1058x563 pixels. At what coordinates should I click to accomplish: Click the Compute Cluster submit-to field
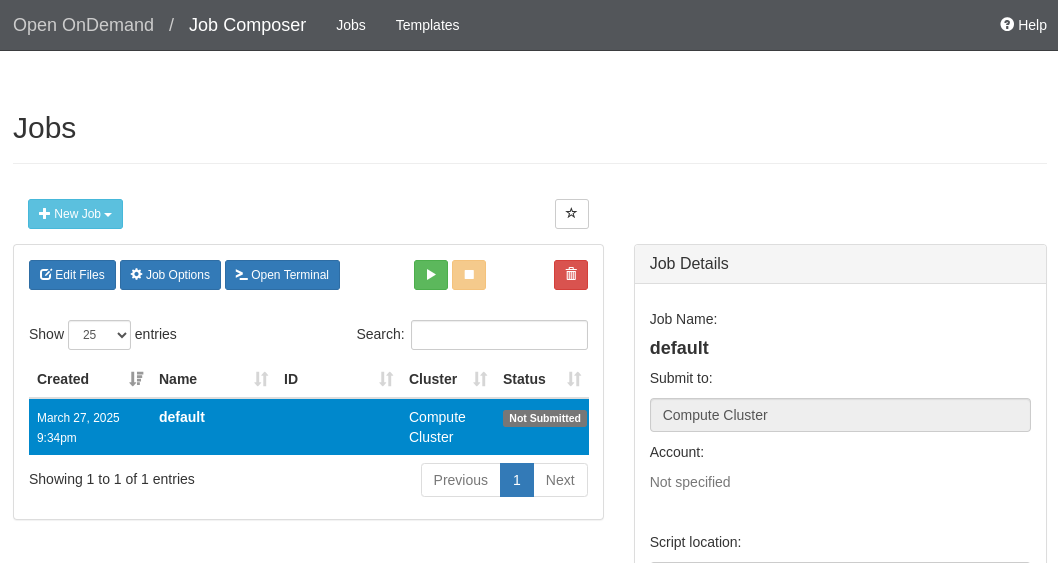click(x=840, y=415)
